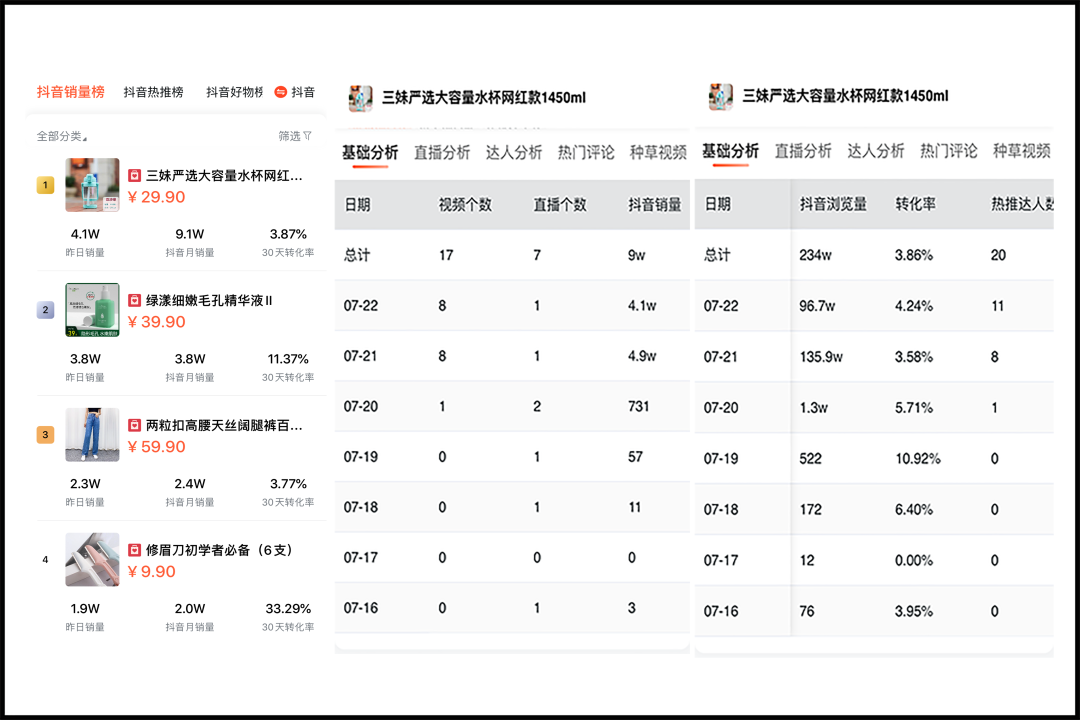
Task: Click price ¥39.90 in product list
Action: coord(156,322)
